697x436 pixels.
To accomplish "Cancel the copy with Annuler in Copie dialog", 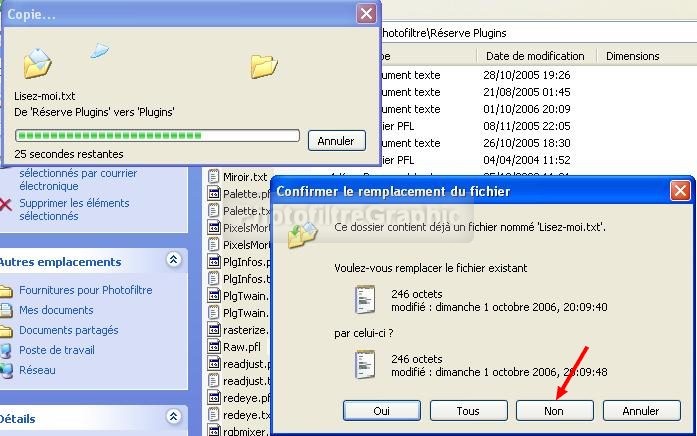I will (336, 141).
